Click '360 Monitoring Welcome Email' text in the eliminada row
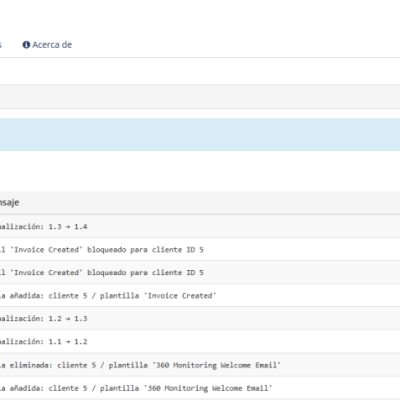Image resolution: width=400 pixels, height=400 pixels. pos(216,365)
